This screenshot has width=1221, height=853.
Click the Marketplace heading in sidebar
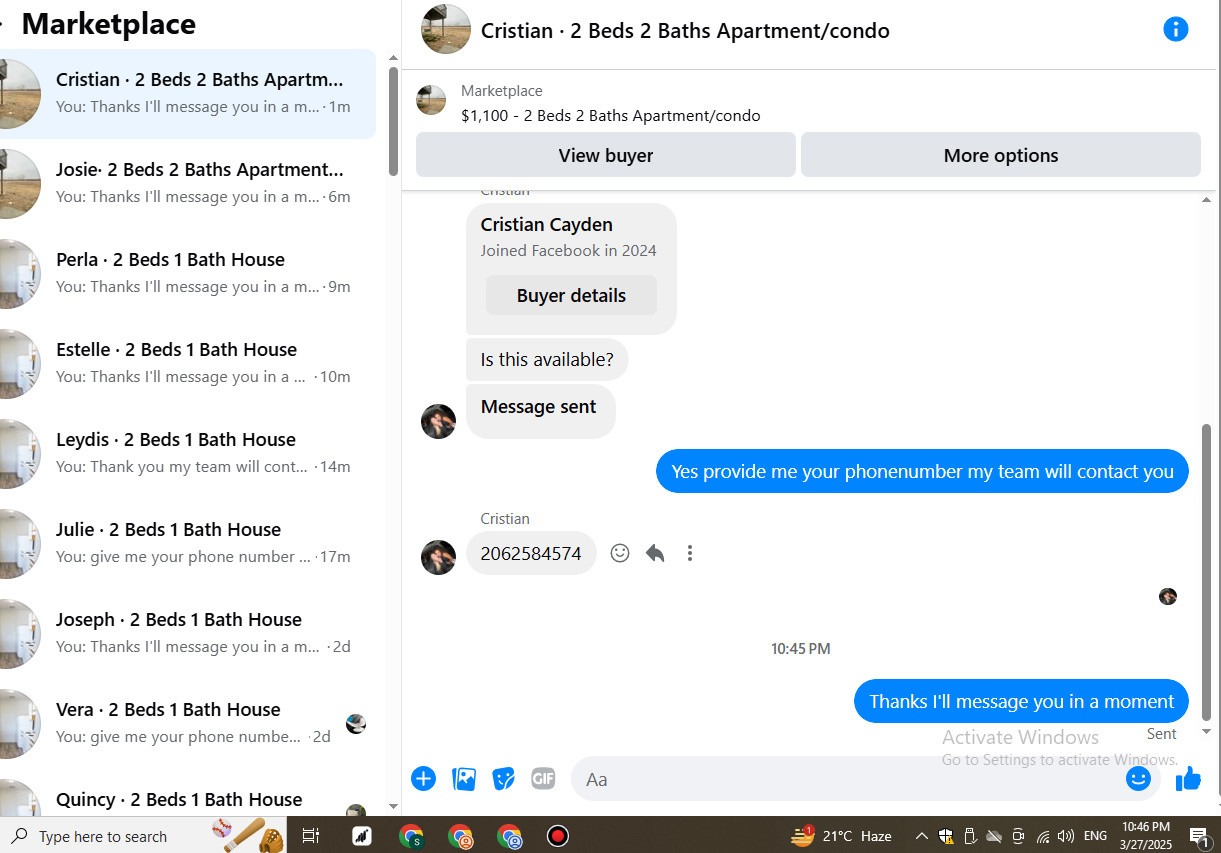[109, 24]
